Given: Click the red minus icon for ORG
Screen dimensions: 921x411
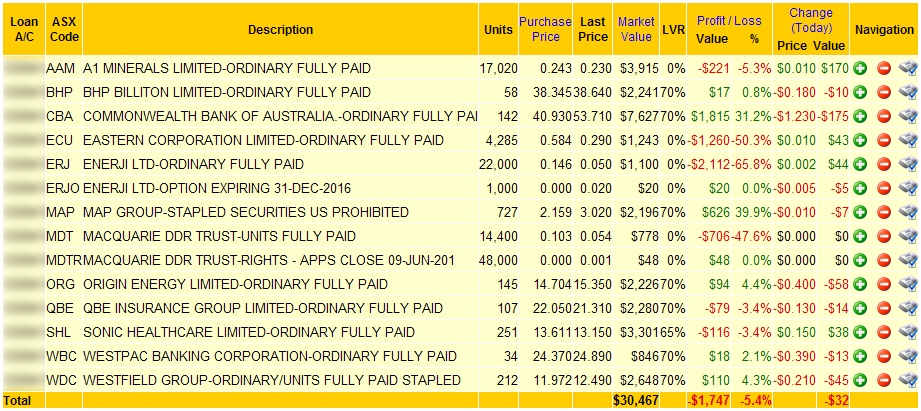Looking at the screenshot, I should 884,284.
